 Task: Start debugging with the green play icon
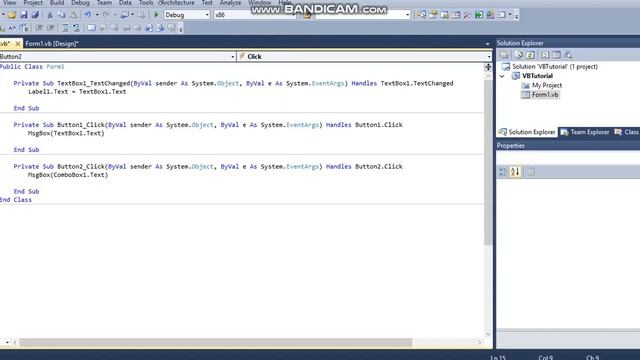156,15
